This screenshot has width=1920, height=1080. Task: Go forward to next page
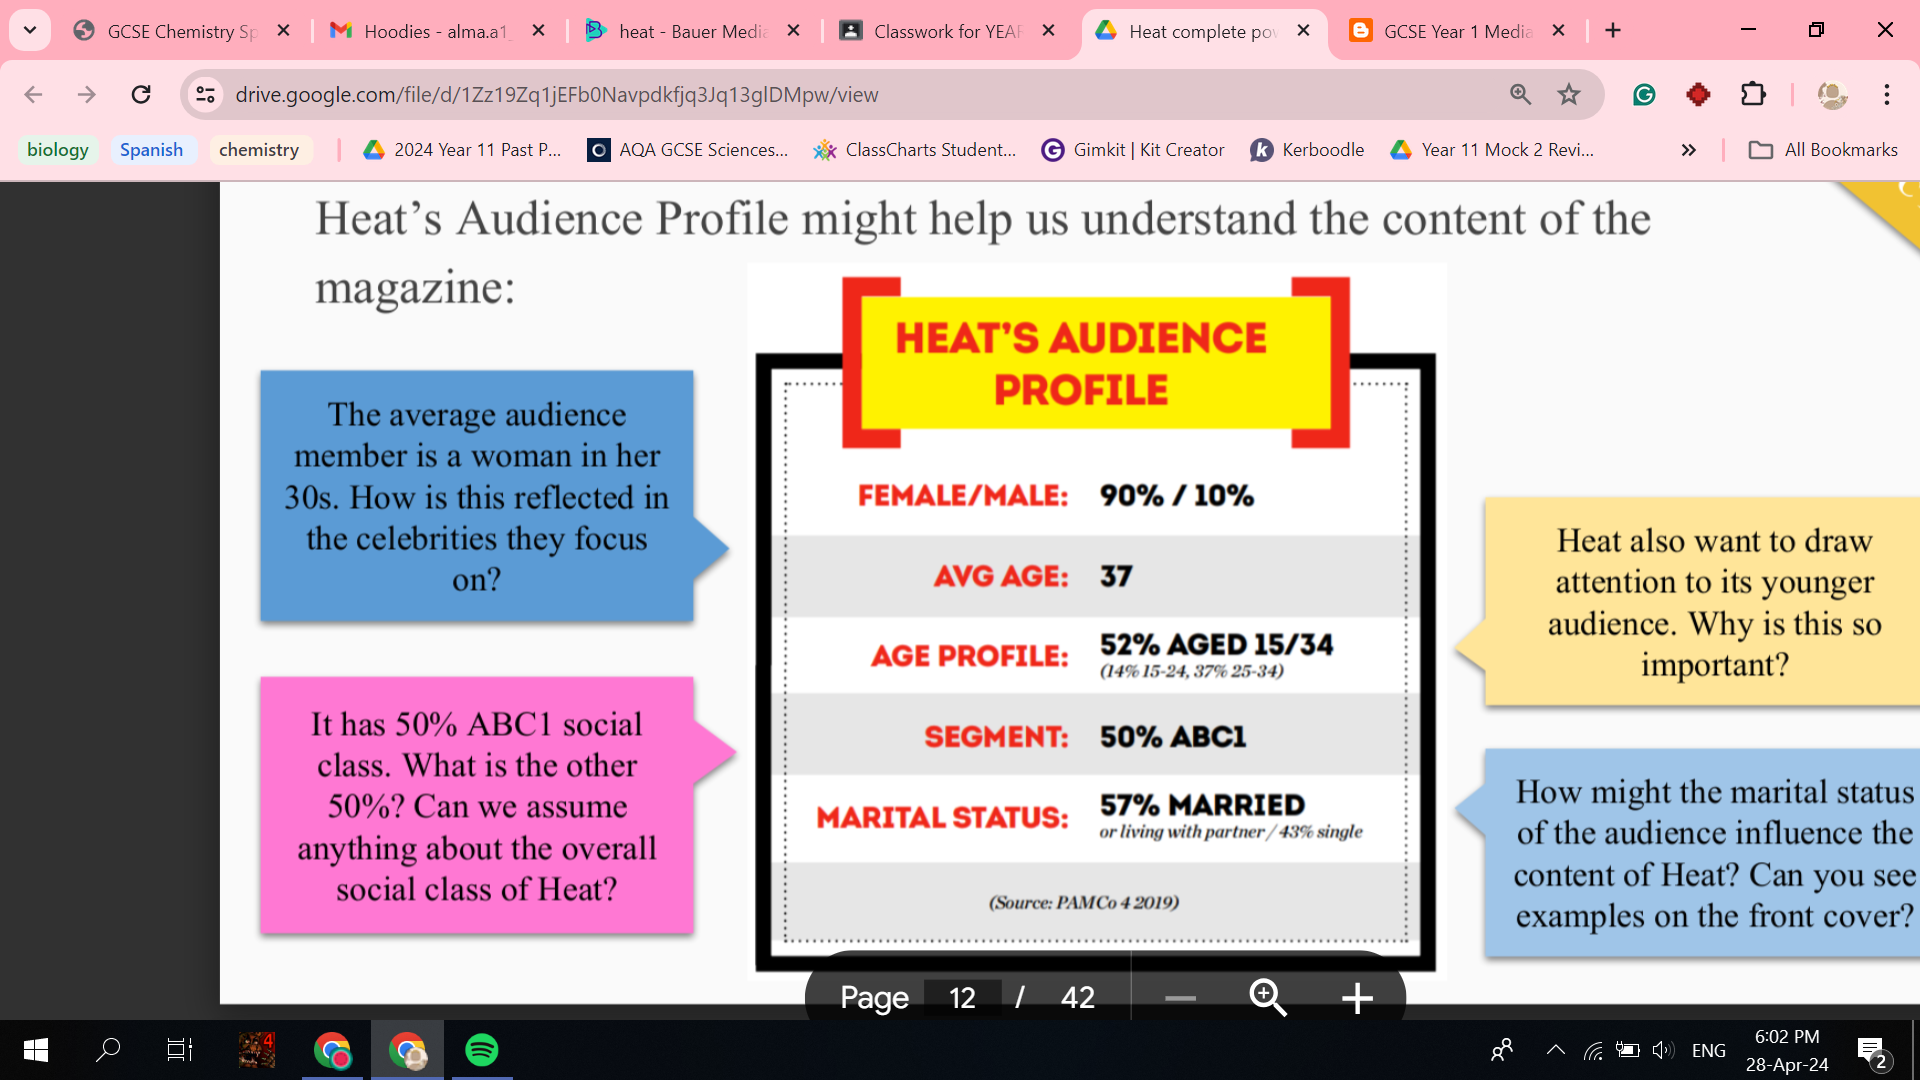pyautogui.click(x=87, y=94)
